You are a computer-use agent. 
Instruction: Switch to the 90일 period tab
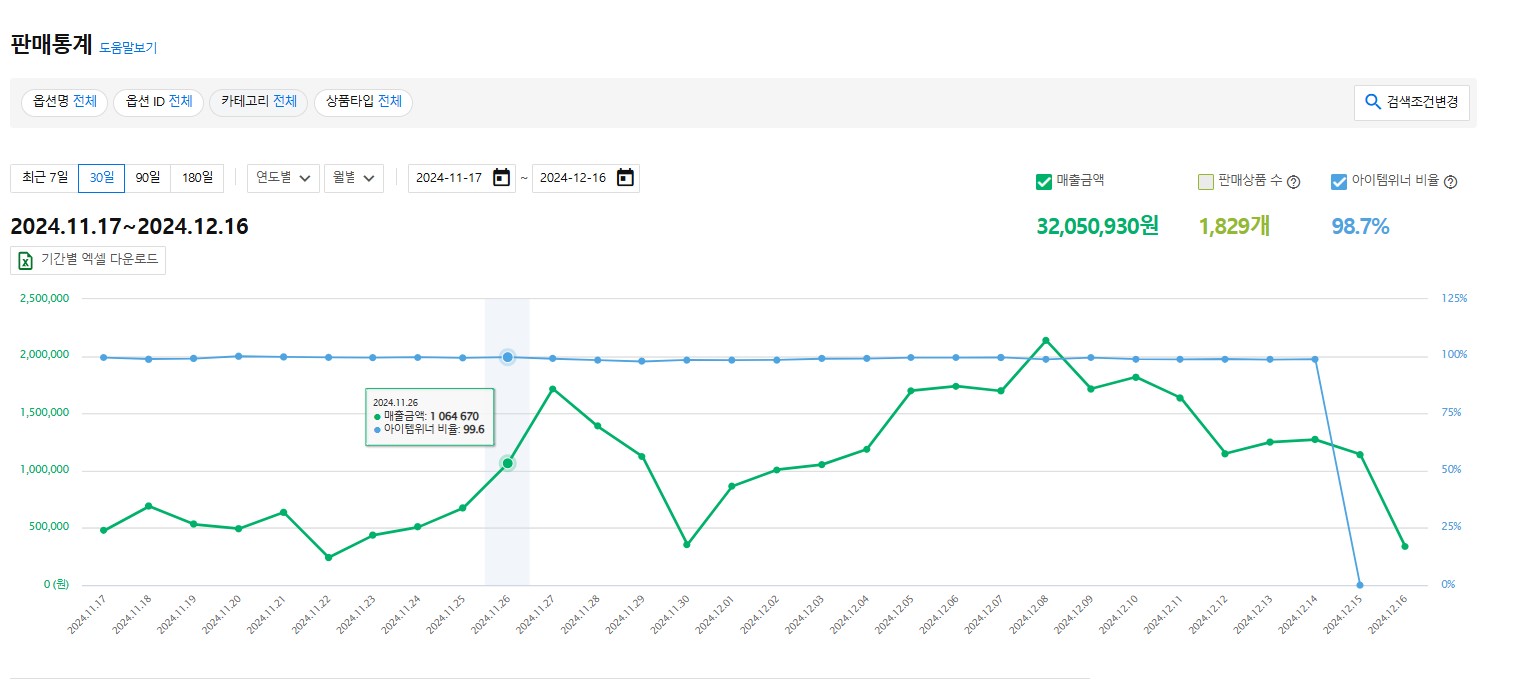(x=147, y=178)
